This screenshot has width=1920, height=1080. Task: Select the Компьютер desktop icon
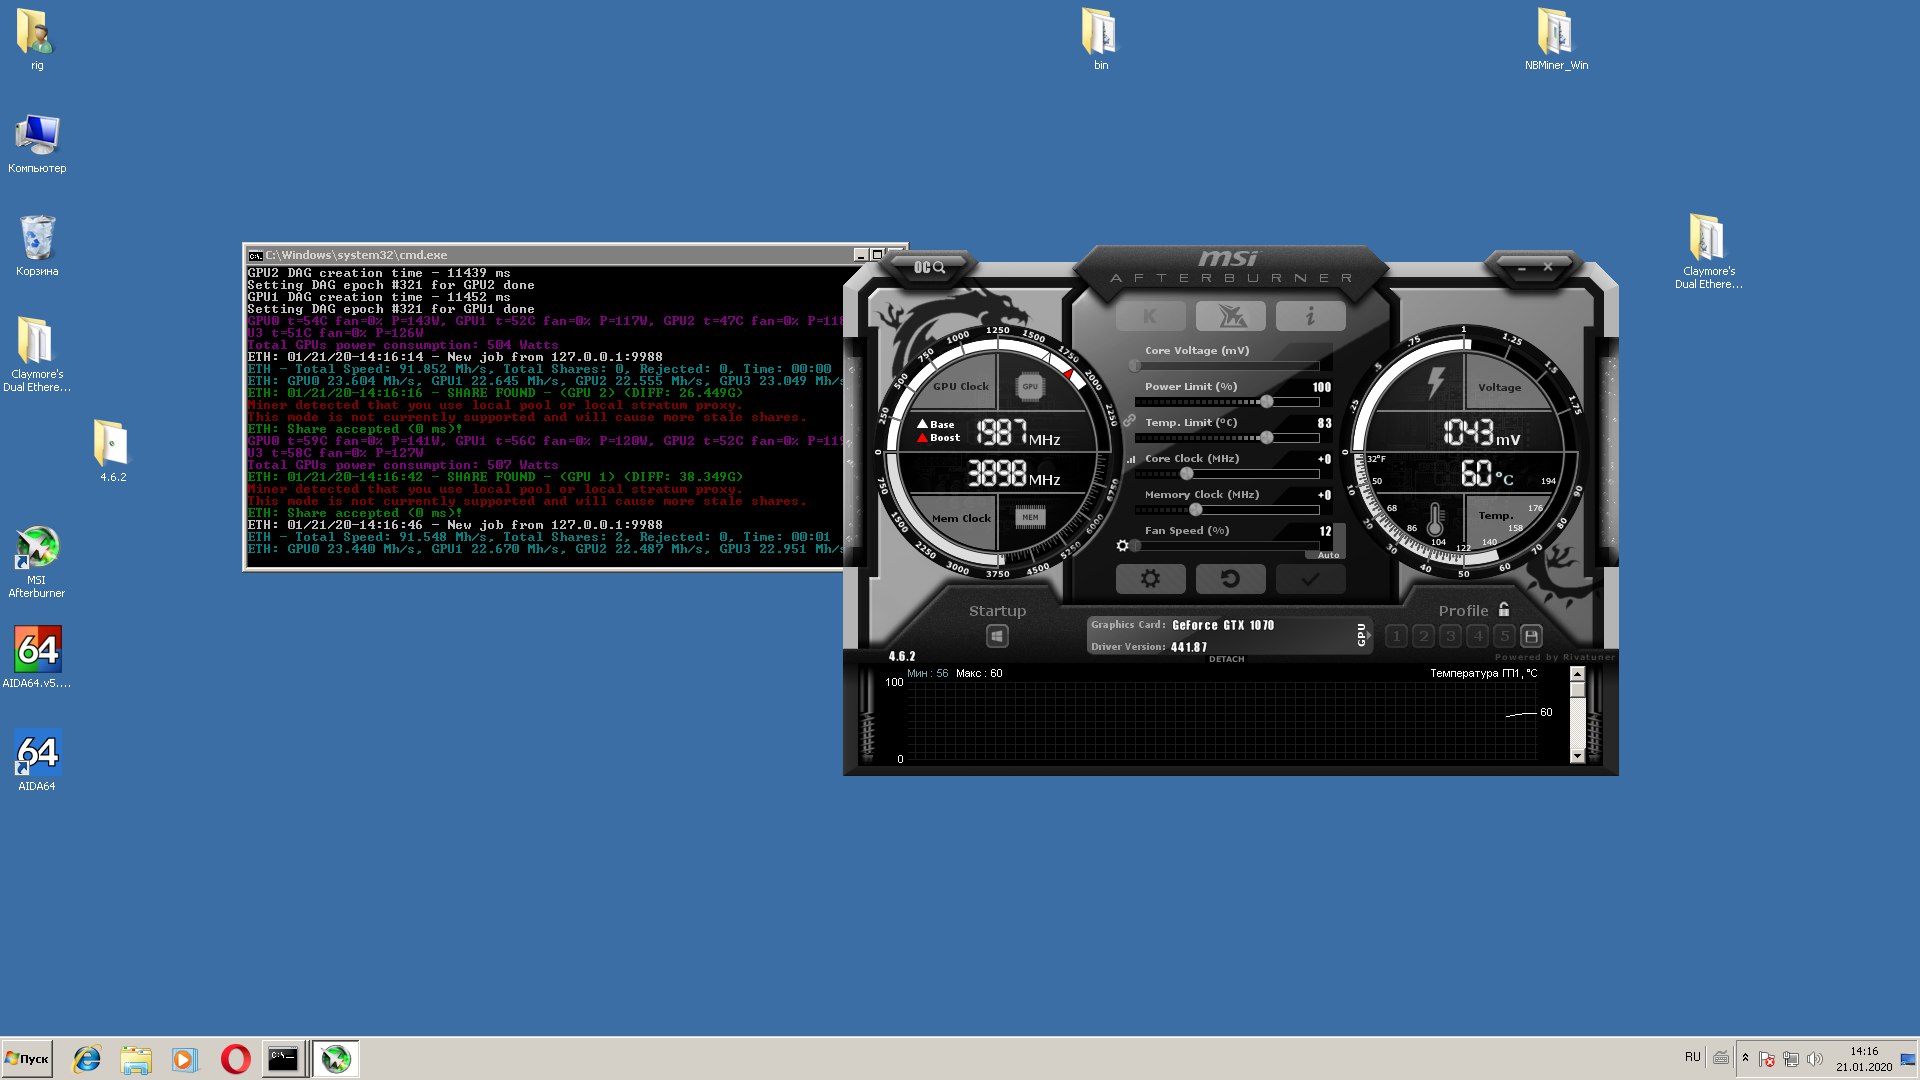tap(37, 143)
